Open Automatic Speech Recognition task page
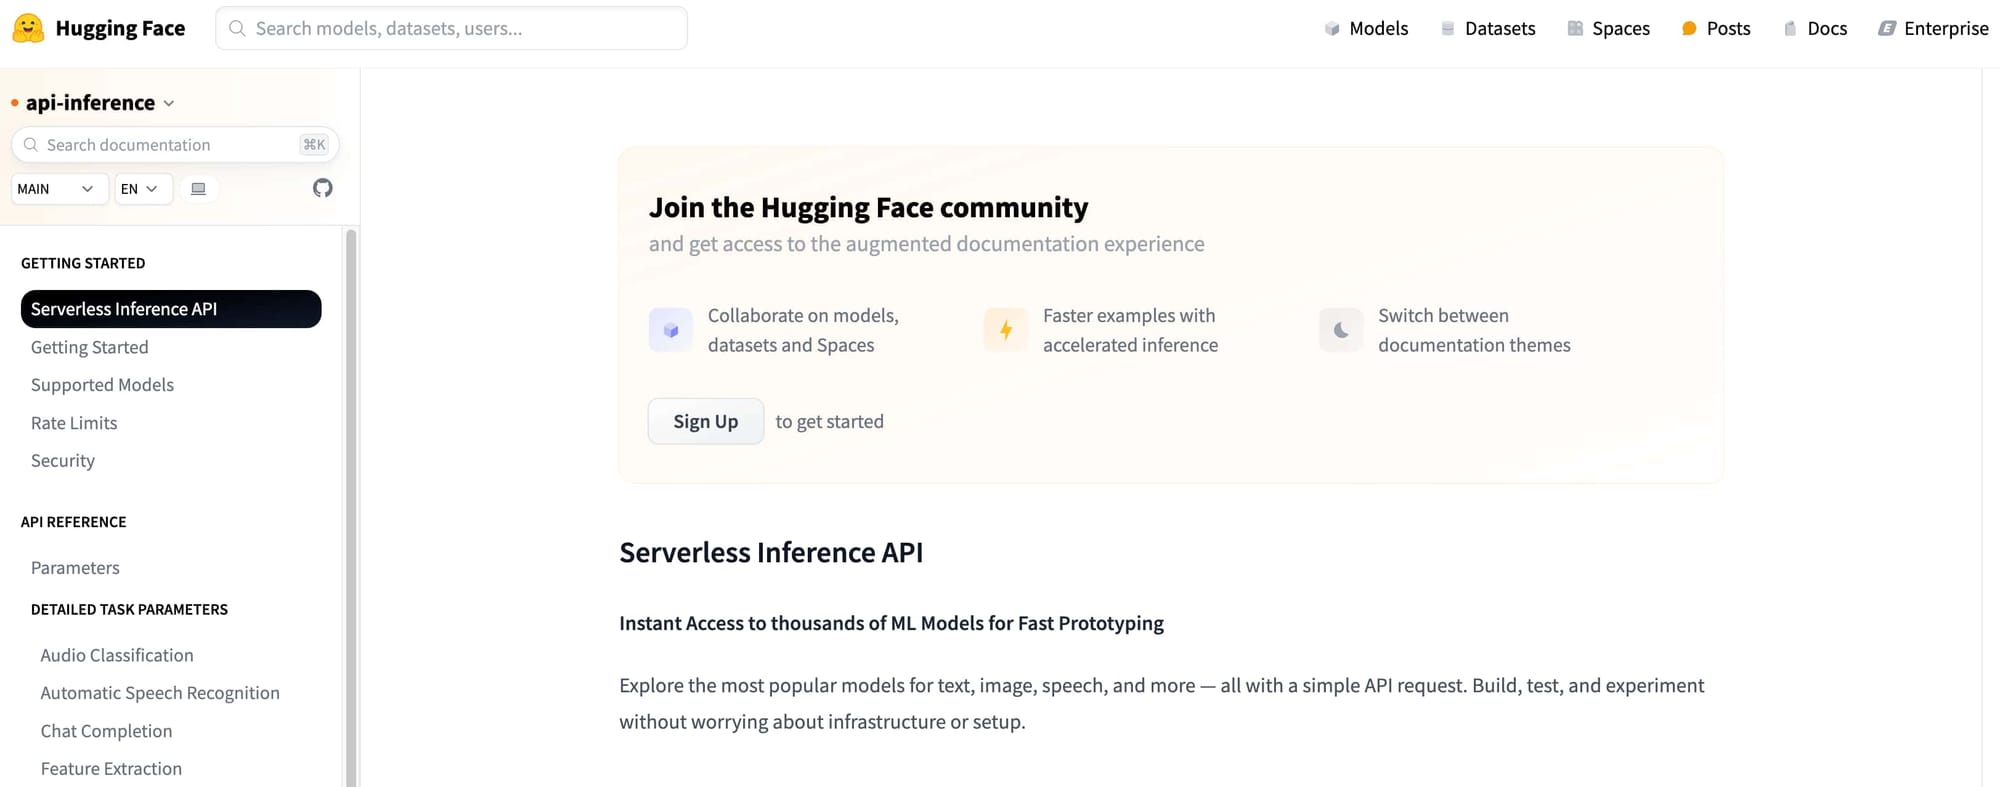Image resolution: width=2000 pixels, height=787 pixels. click(x=160, y=693)
